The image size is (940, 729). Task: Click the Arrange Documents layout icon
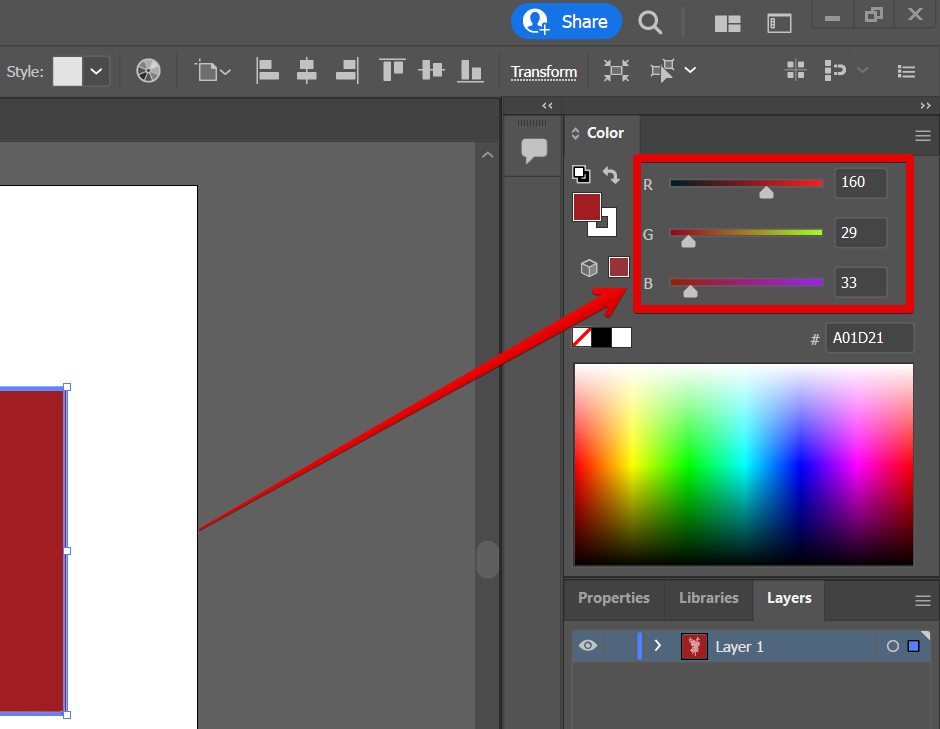click(727, 23)
